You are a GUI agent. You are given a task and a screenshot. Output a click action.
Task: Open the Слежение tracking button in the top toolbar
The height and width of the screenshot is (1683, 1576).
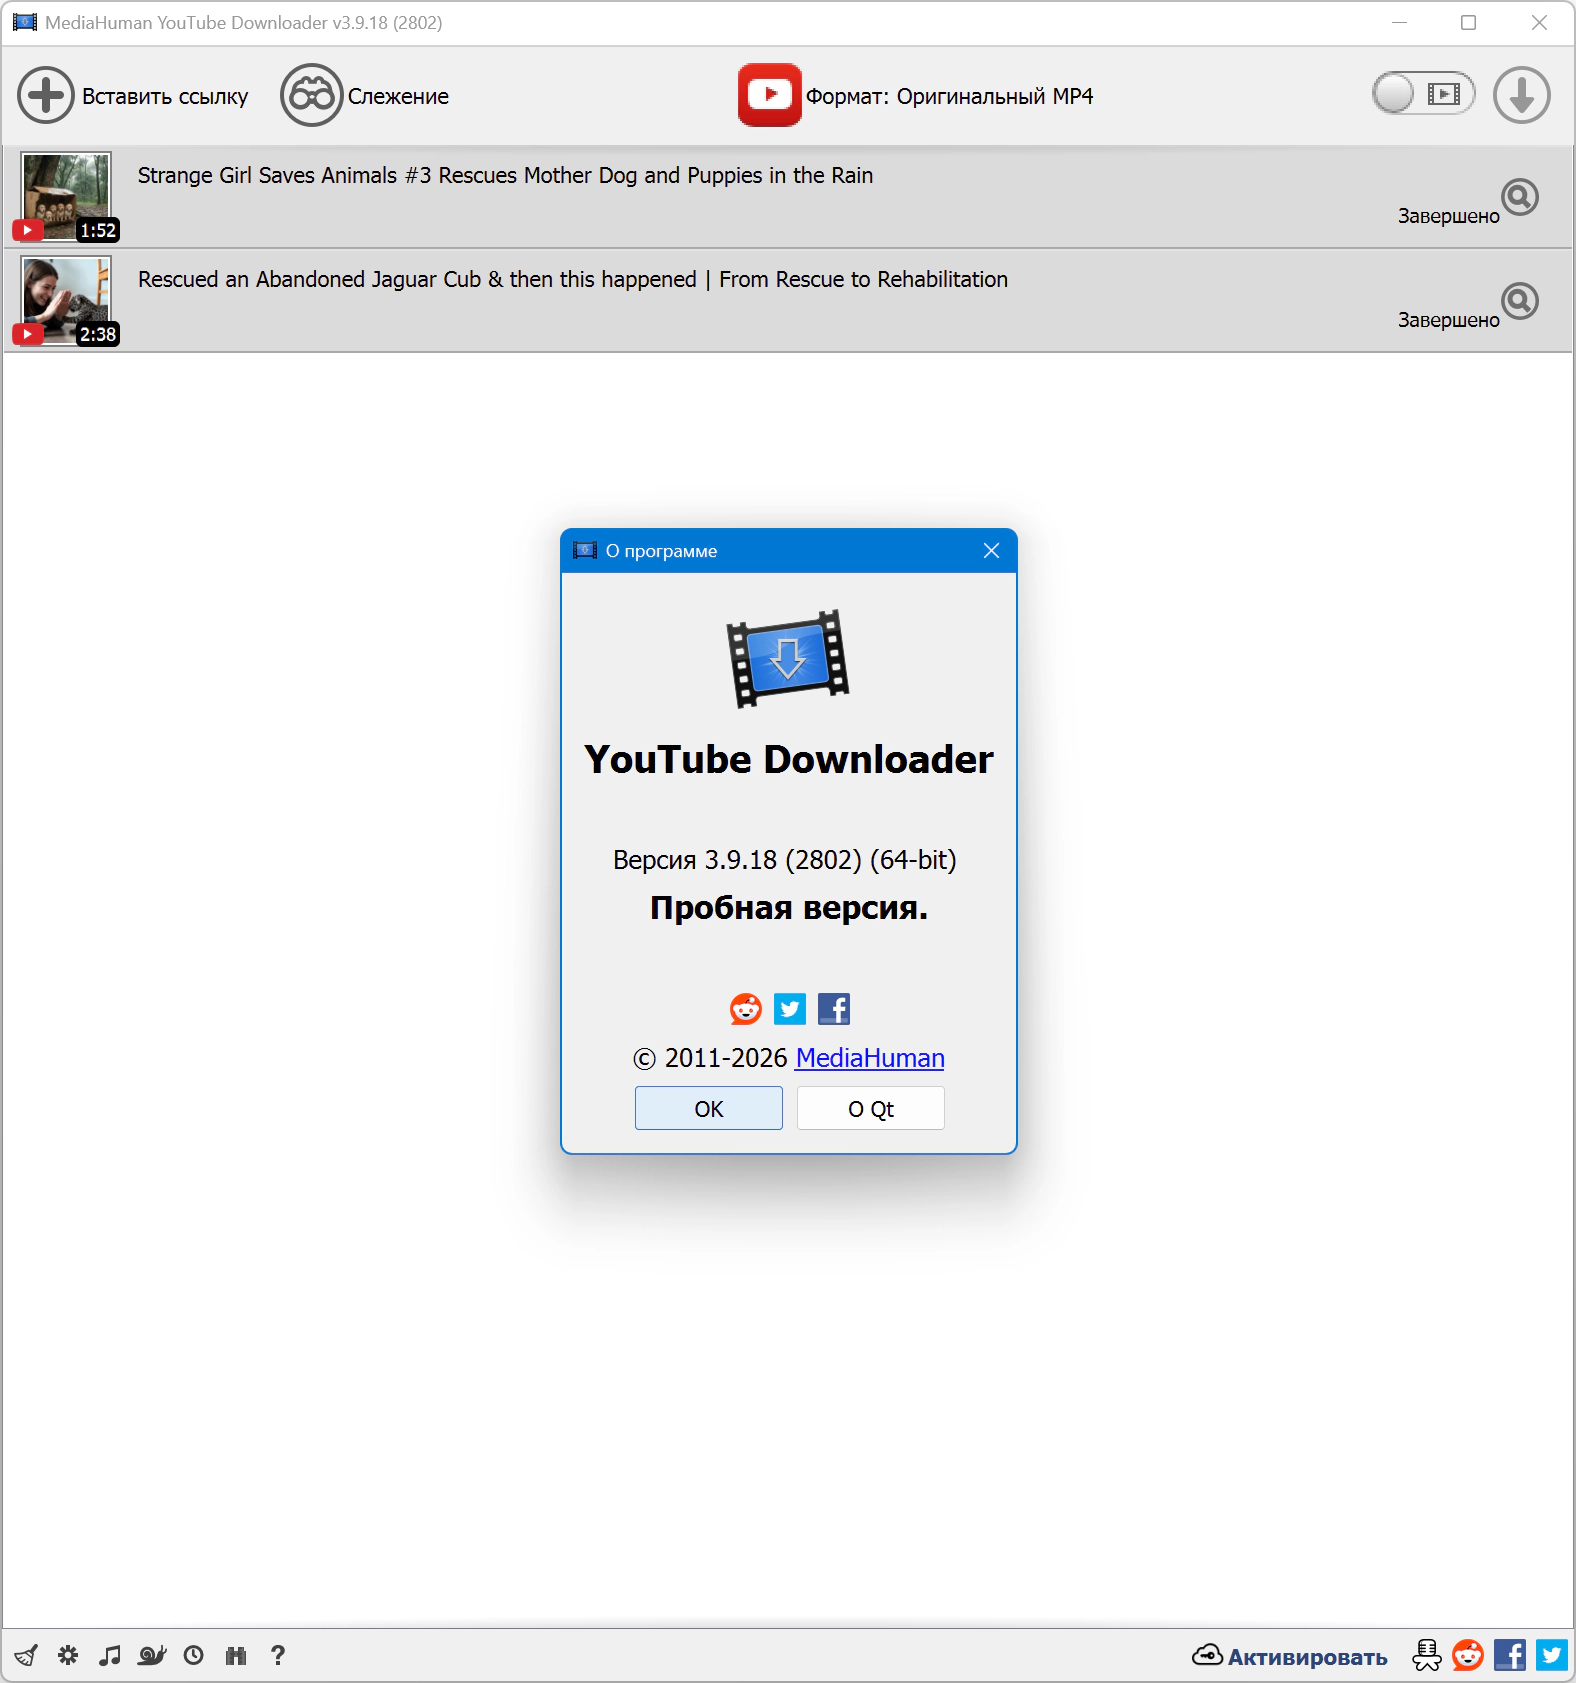[x=365, y=96]
